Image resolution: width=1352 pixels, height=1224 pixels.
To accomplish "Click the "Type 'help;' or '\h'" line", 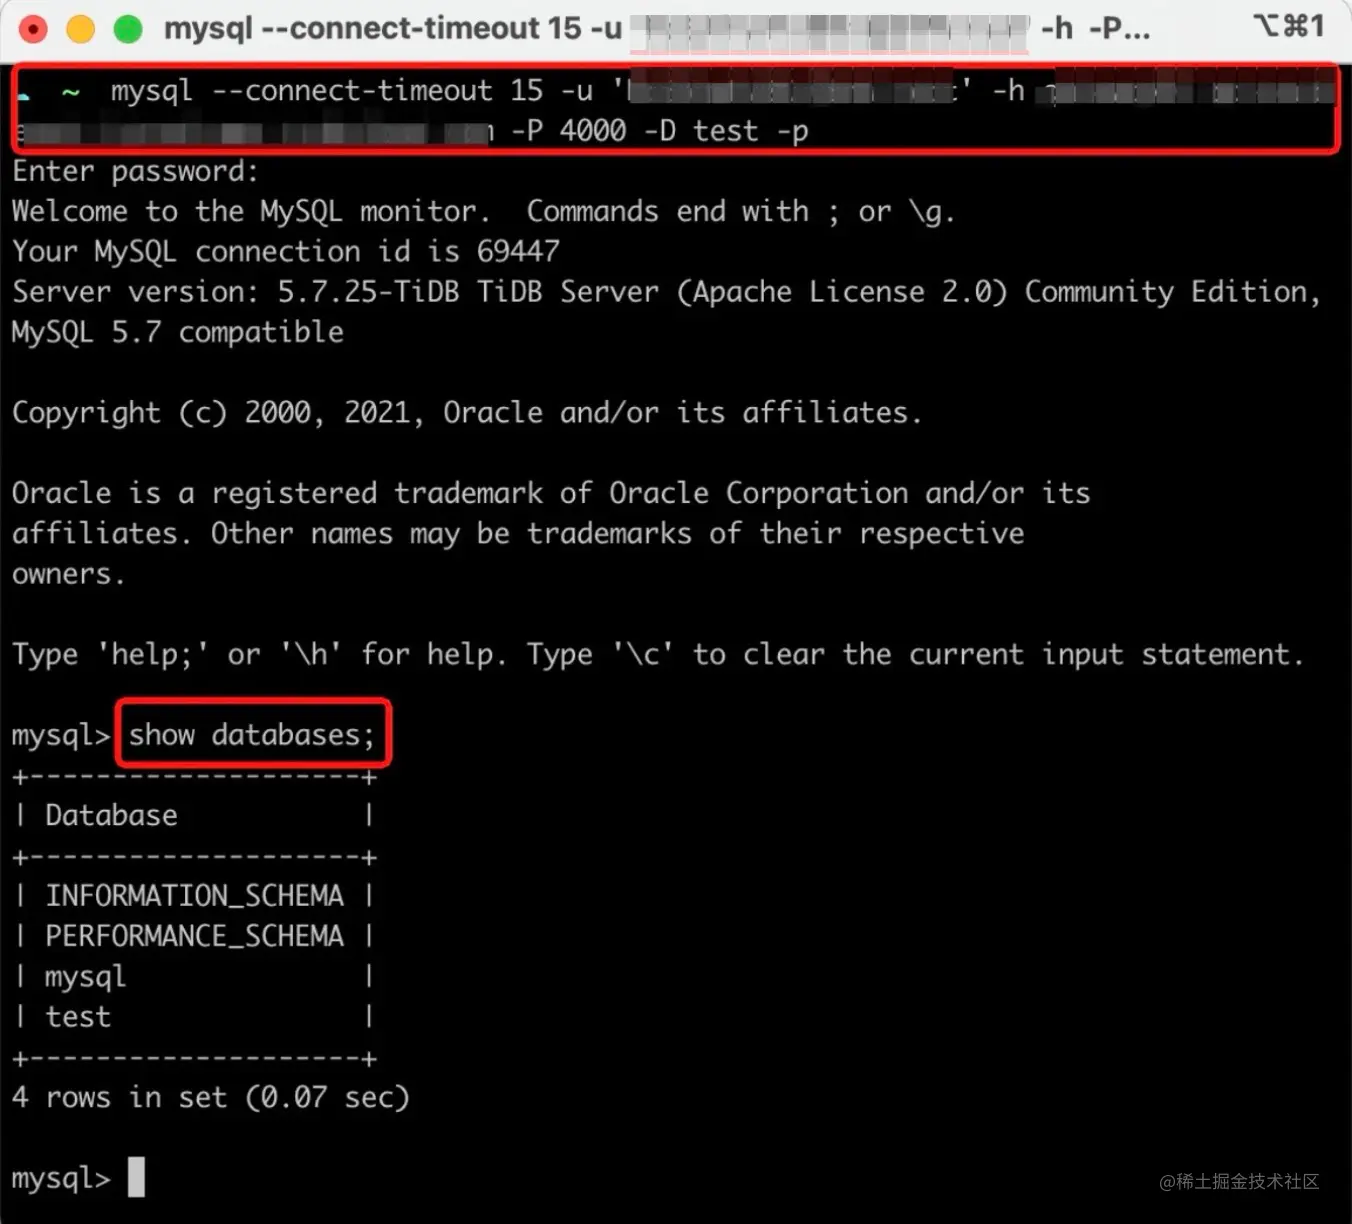I will click(657, 655).
